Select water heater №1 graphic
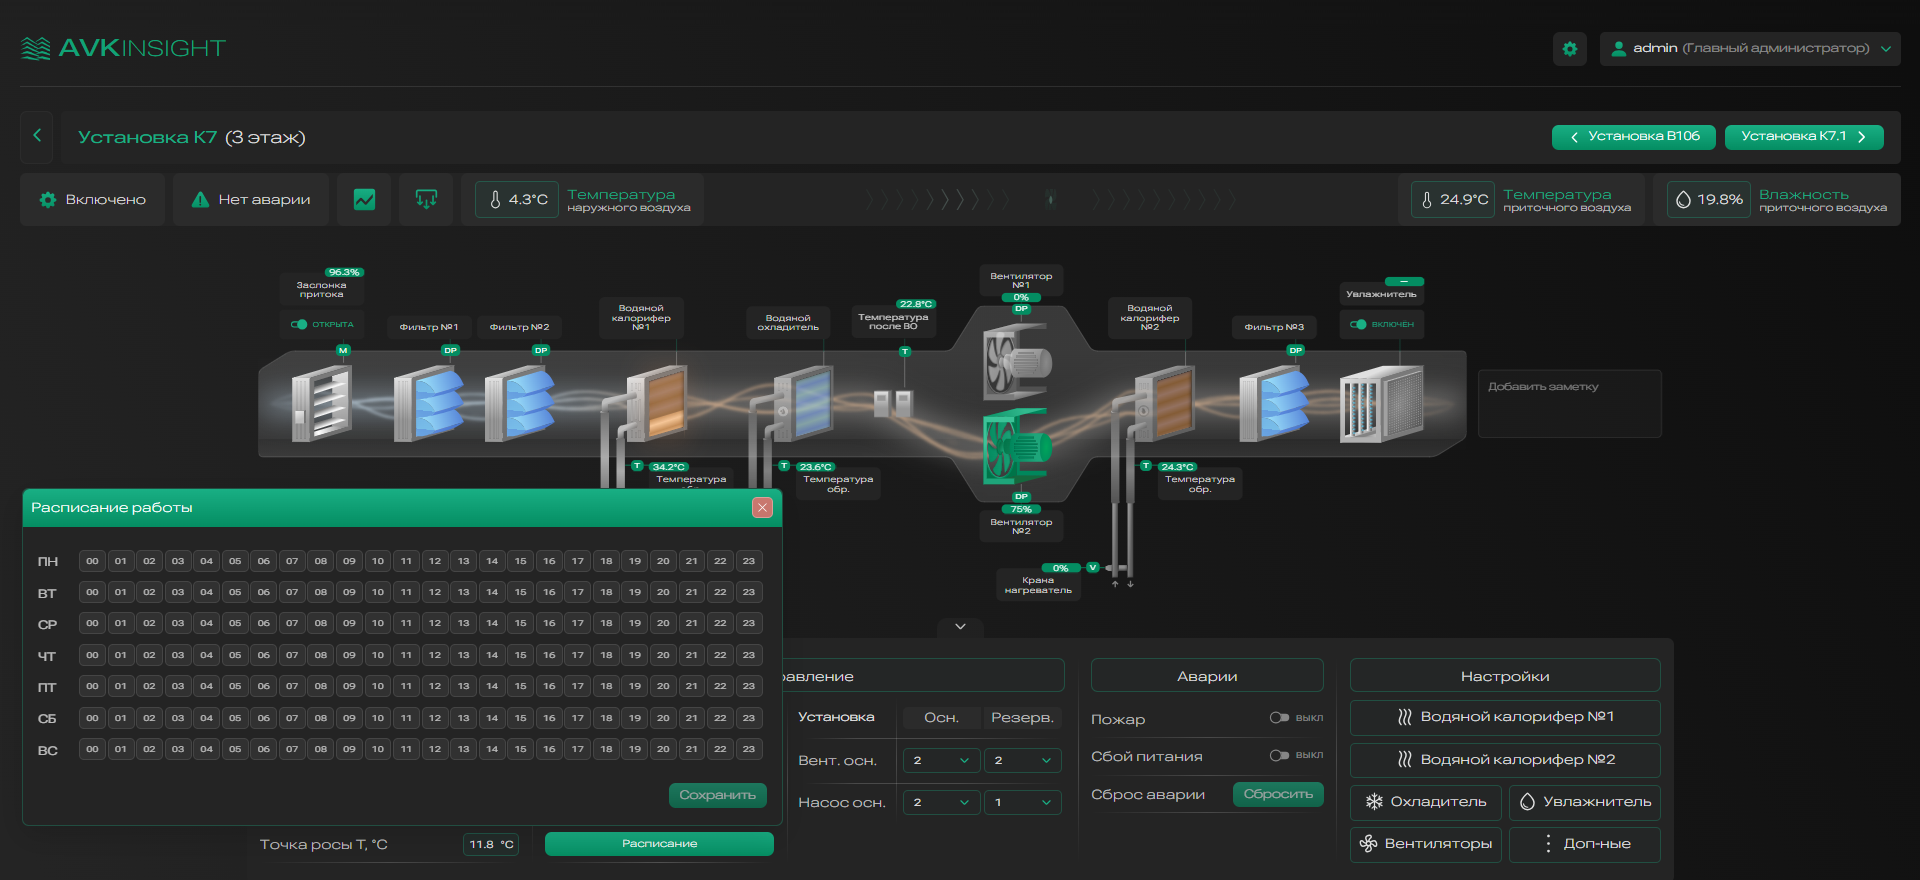 656,402
